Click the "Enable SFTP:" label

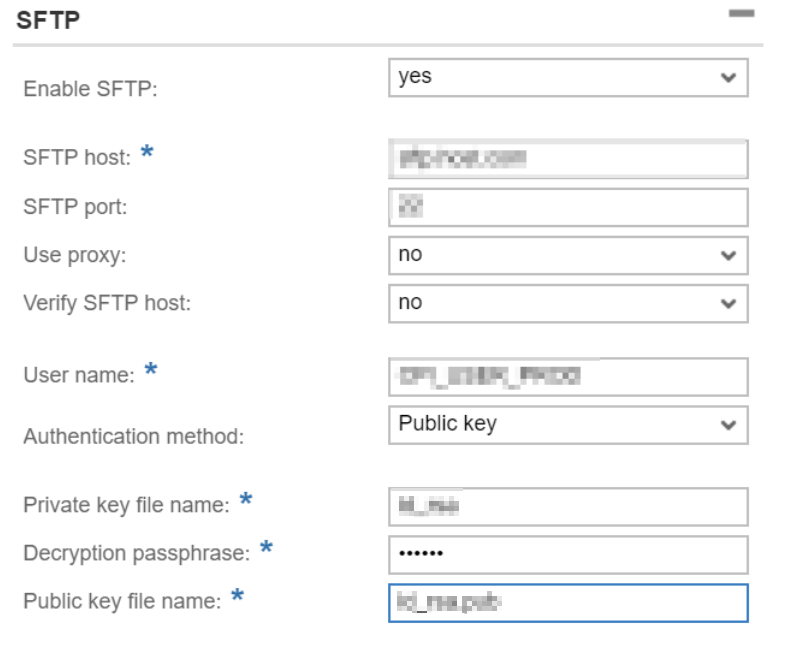point(91,90)
